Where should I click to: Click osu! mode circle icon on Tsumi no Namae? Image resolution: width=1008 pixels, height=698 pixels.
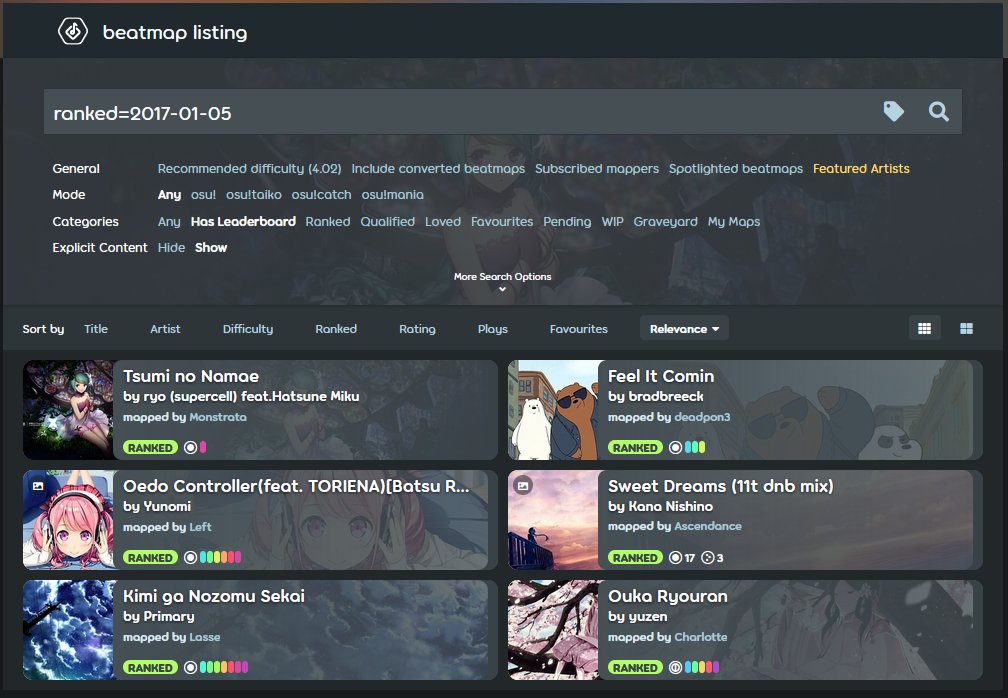tap(190, 447)
